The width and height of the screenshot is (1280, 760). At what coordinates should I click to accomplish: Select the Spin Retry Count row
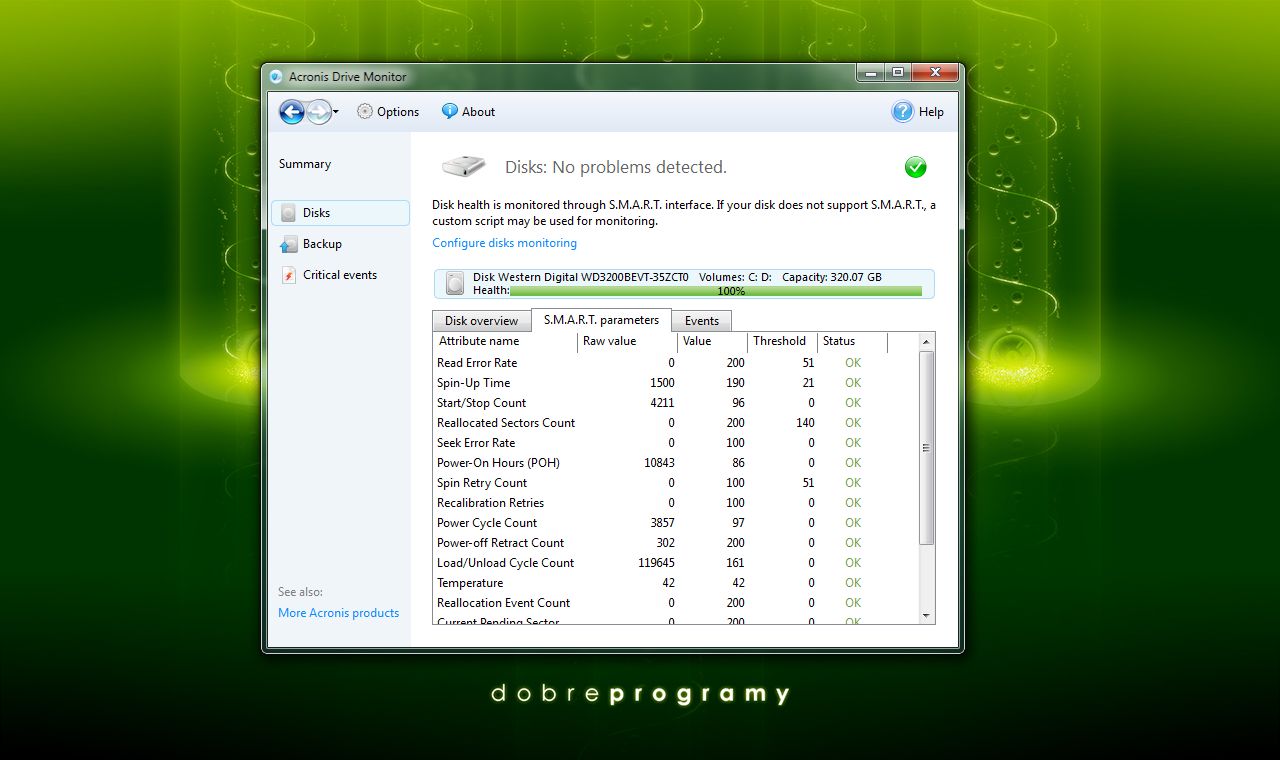[675, 483]
